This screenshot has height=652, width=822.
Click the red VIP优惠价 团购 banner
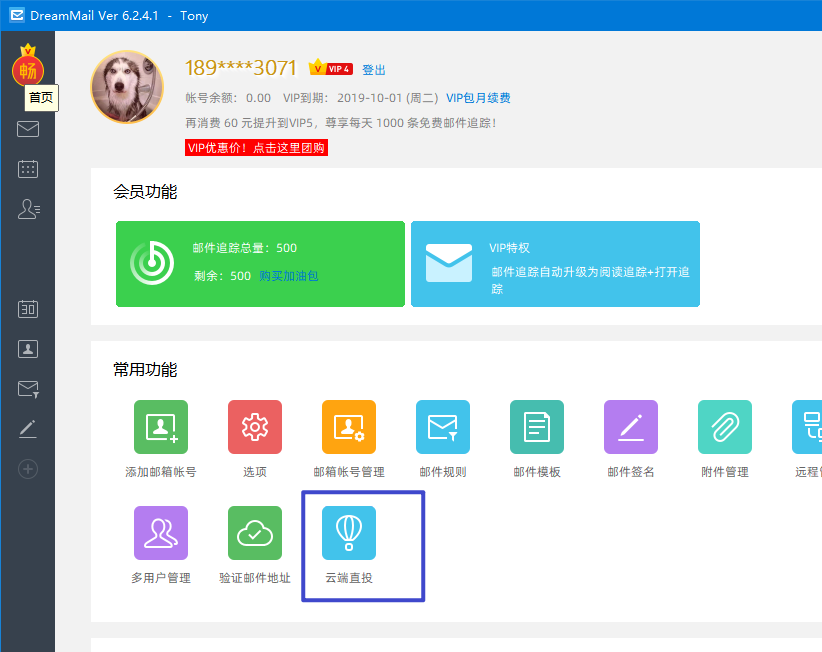256,148
